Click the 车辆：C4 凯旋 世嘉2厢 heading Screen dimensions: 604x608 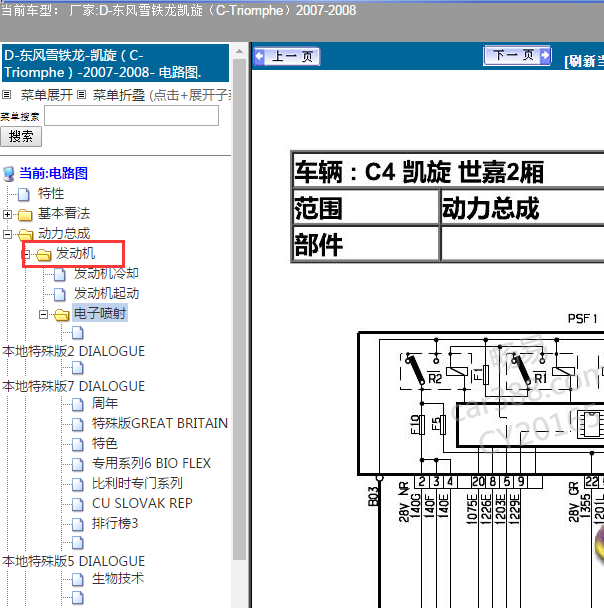pos(419,172)
